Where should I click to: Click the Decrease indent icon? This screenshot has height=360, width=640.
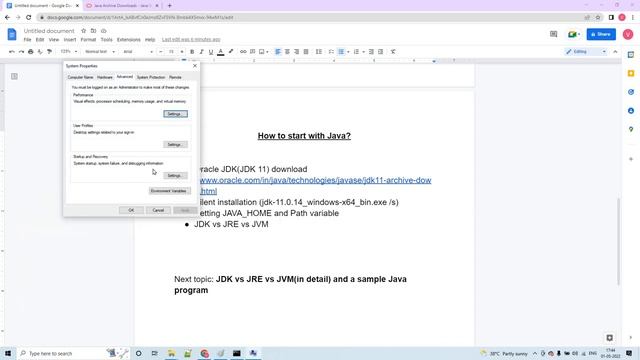coord(371,52)
